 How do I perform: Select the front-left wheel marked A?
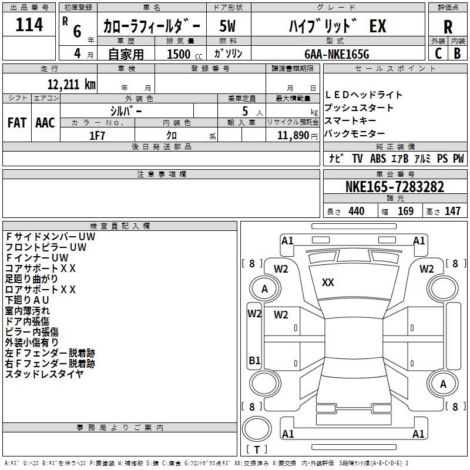click(x=265, y=289)
